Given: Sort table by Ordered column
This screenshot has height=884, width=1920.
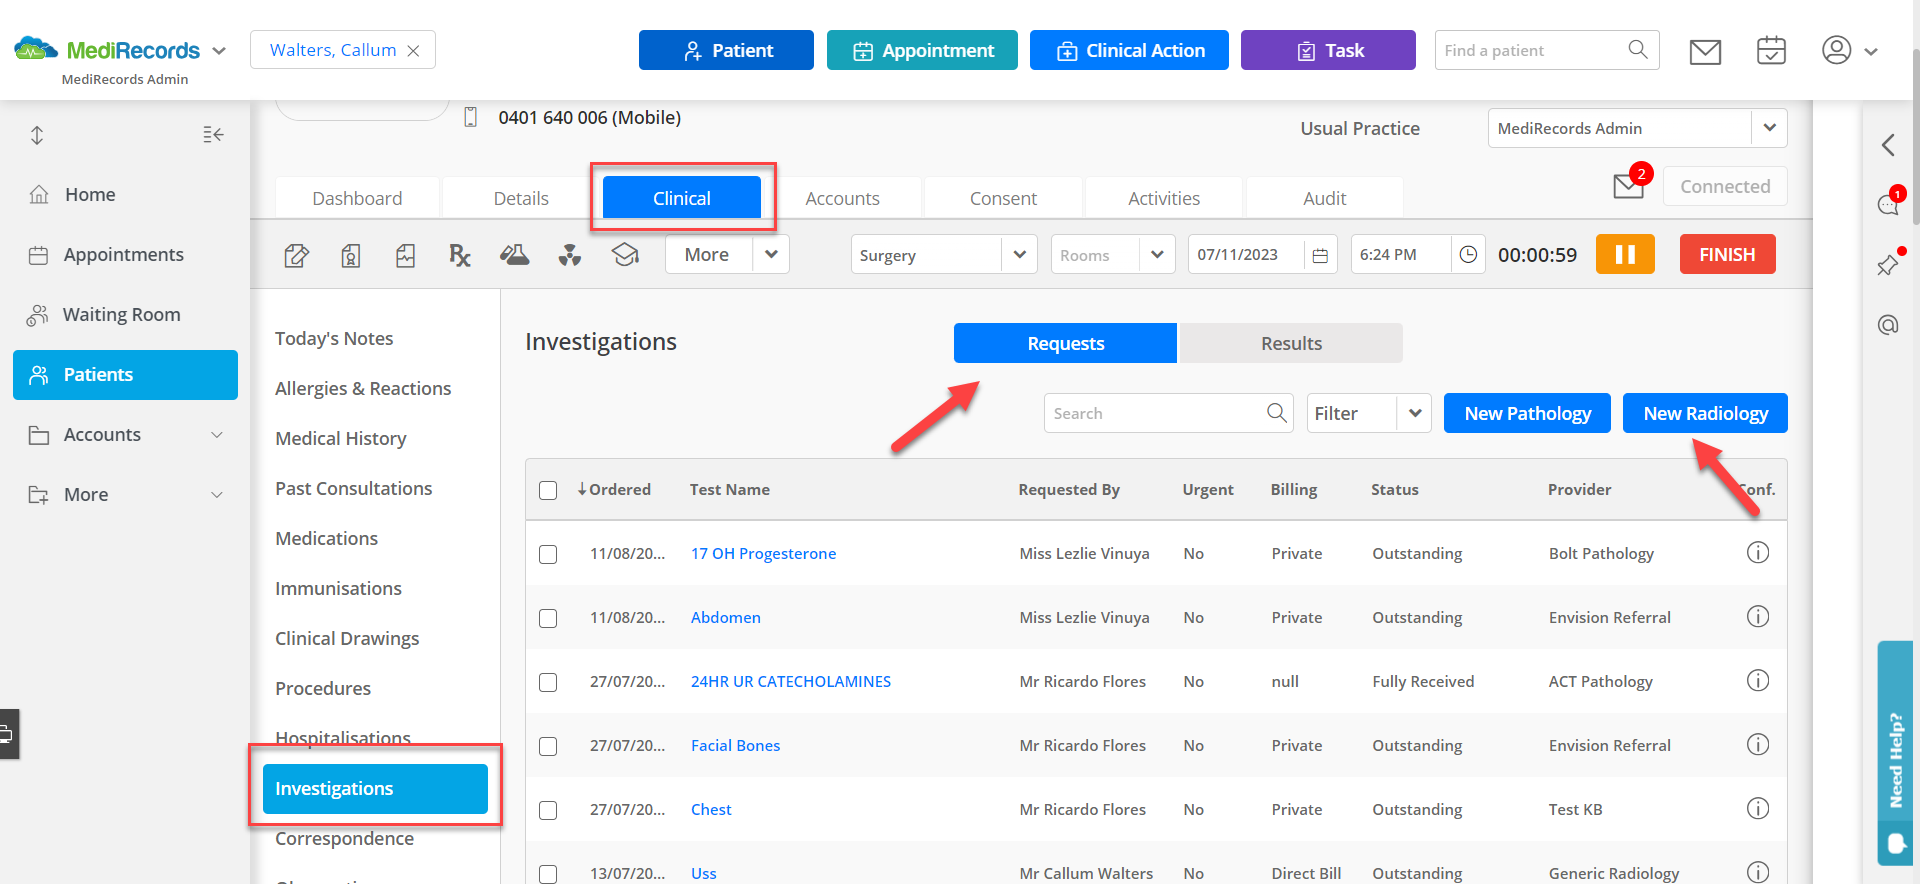Looking at the screenshot, I should [x=614, y=490].
